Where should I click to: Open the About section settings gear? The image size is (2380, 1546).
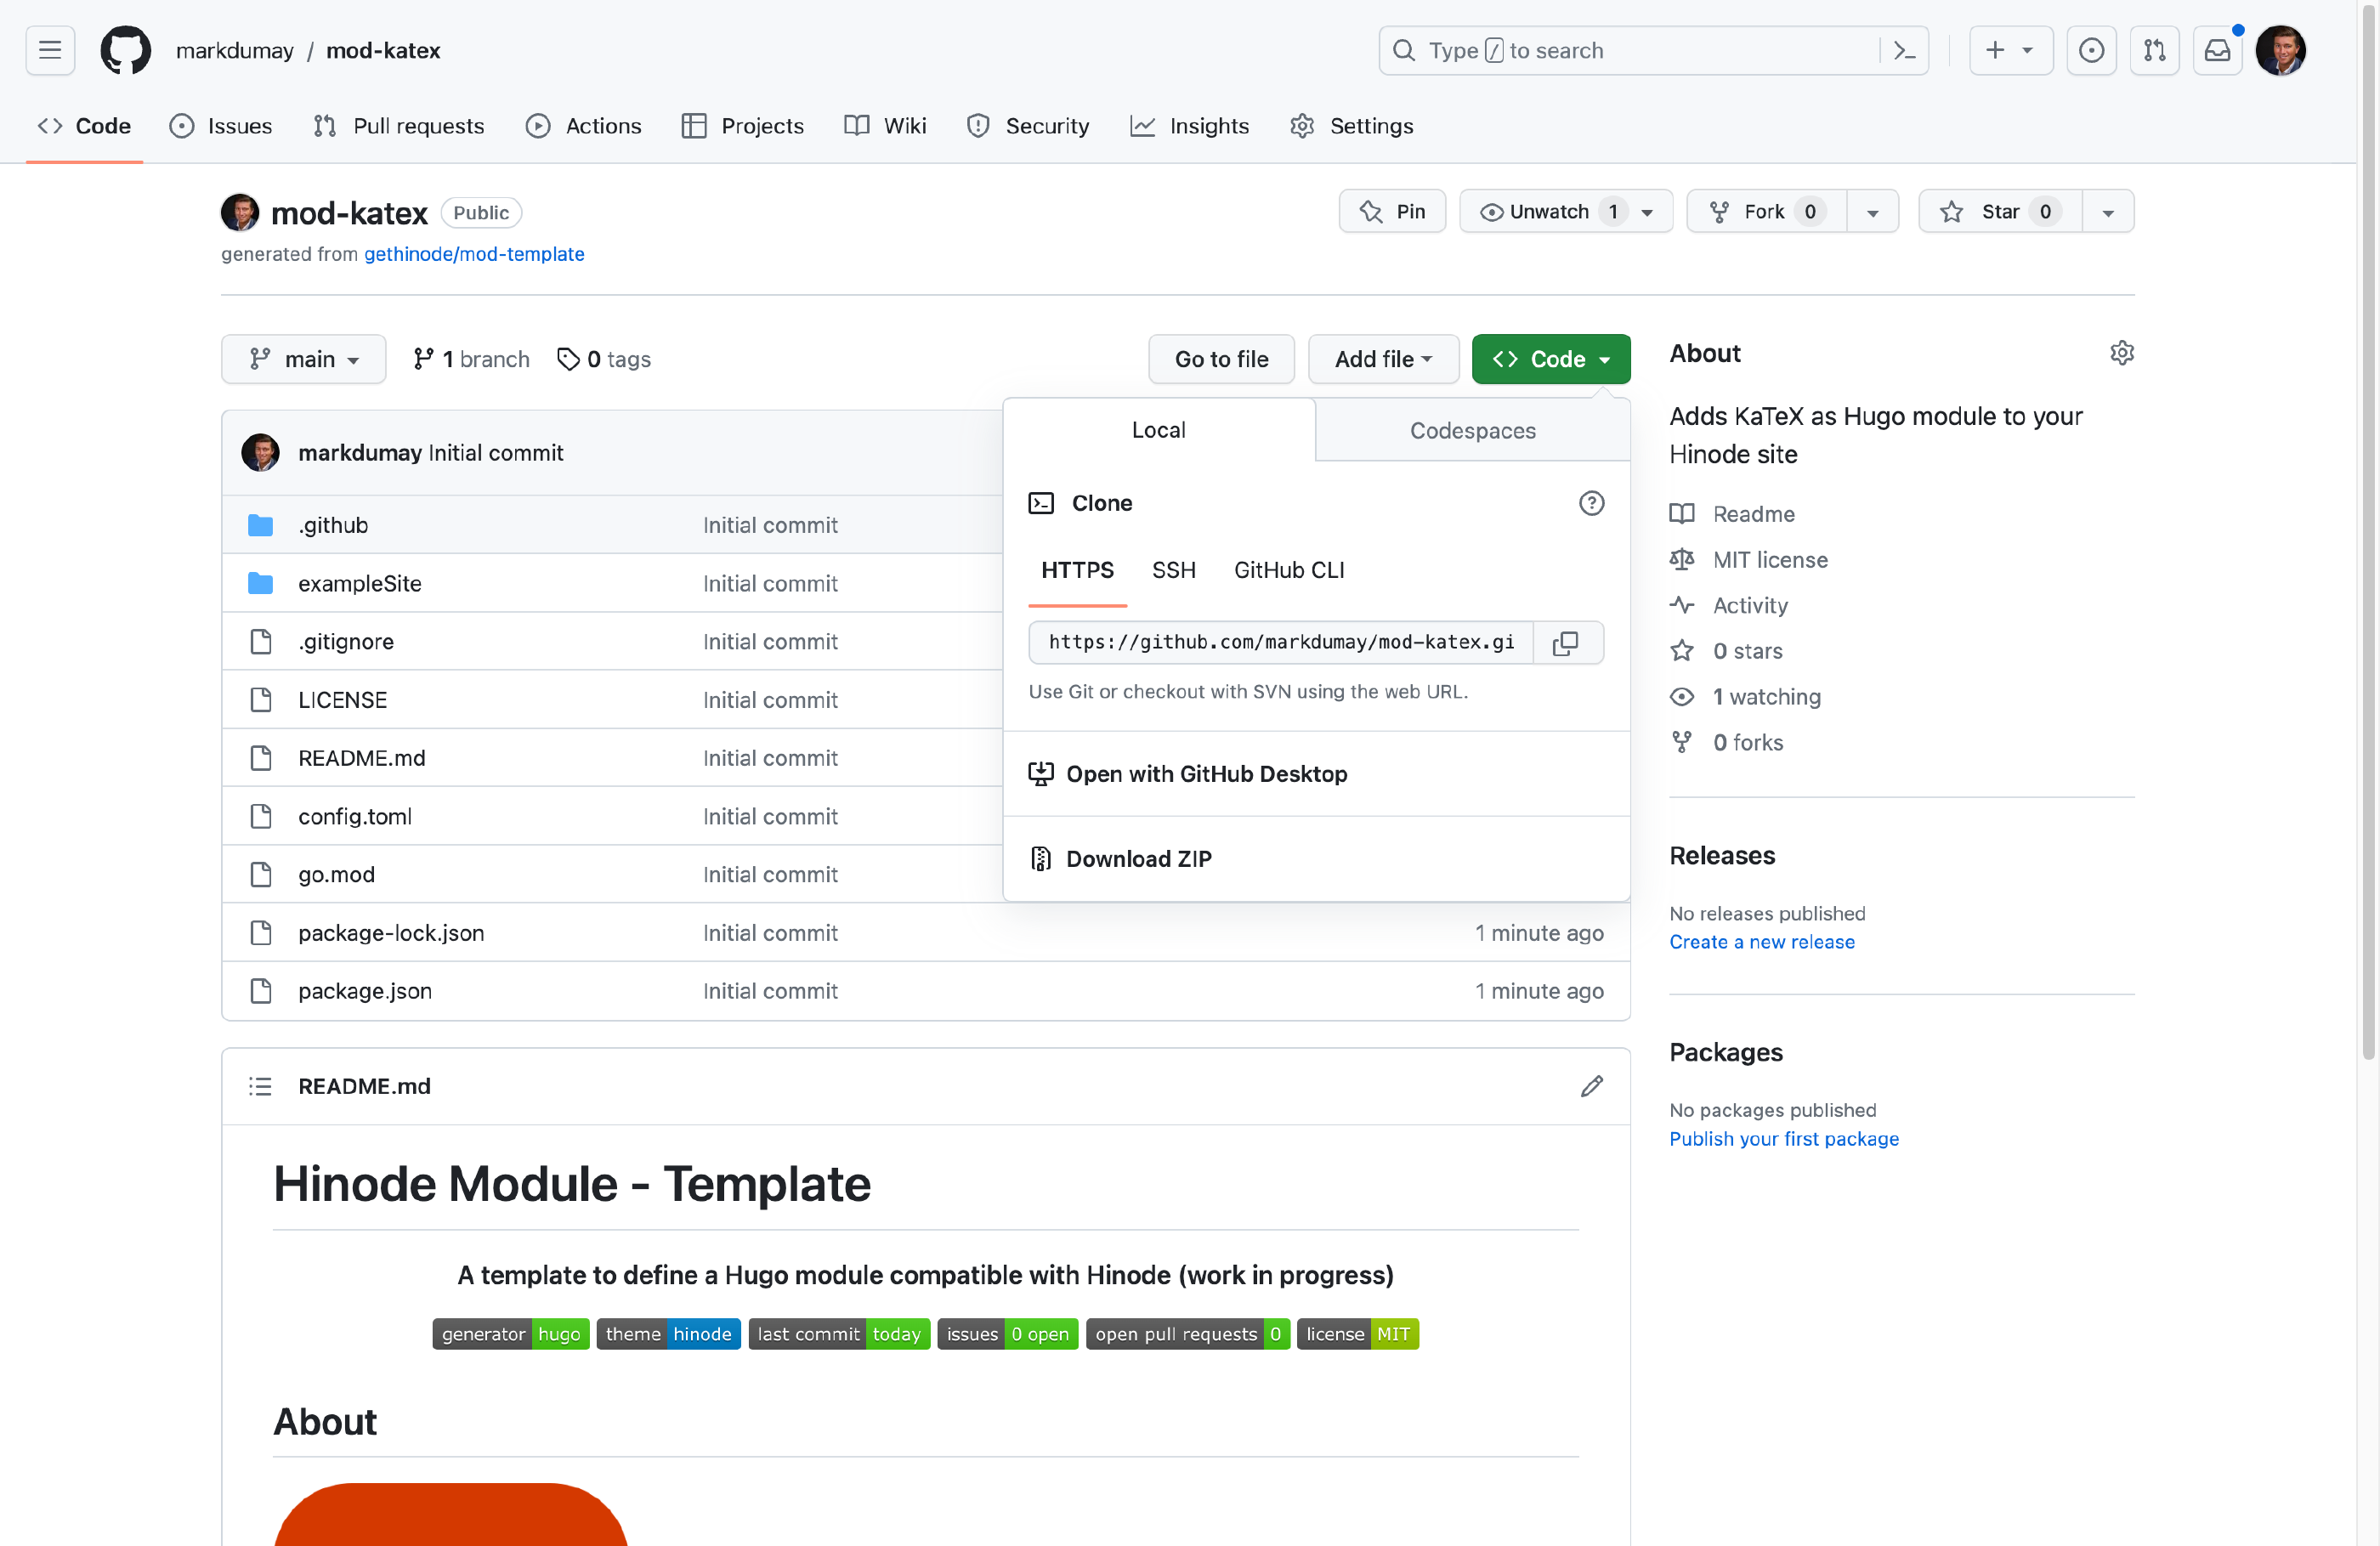point(2121,353)
